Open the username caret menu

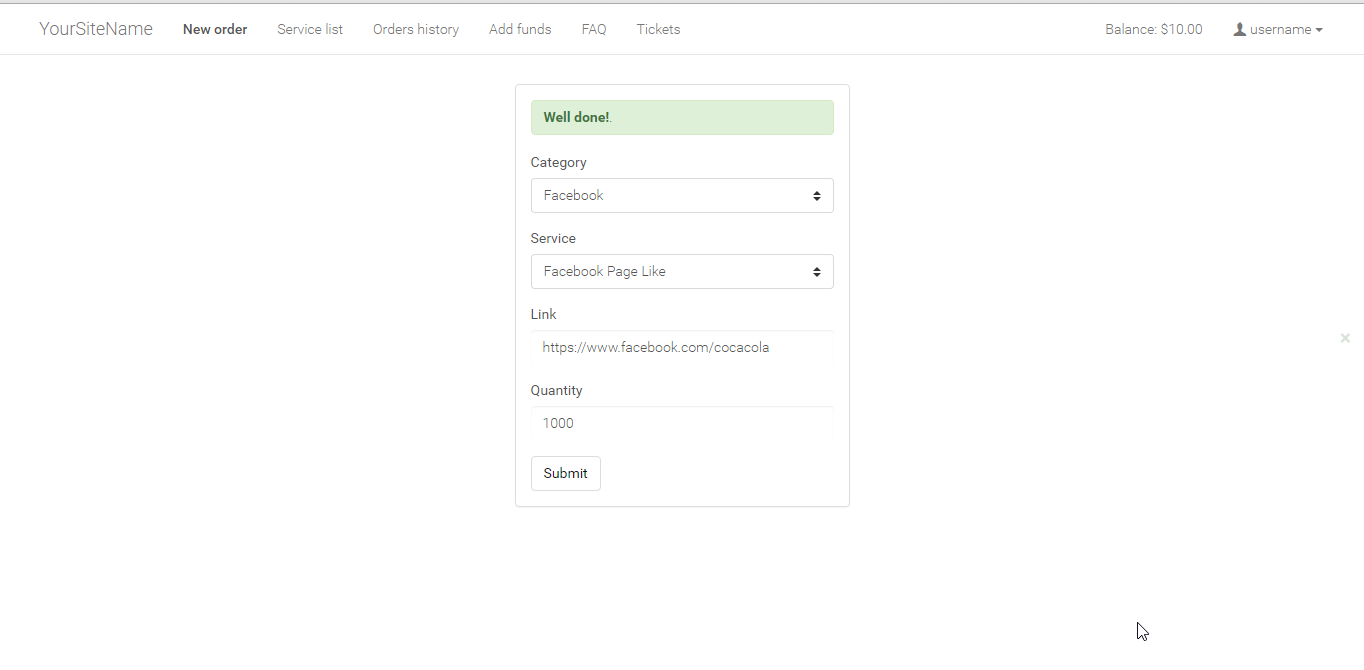[x=1319, y=30]
